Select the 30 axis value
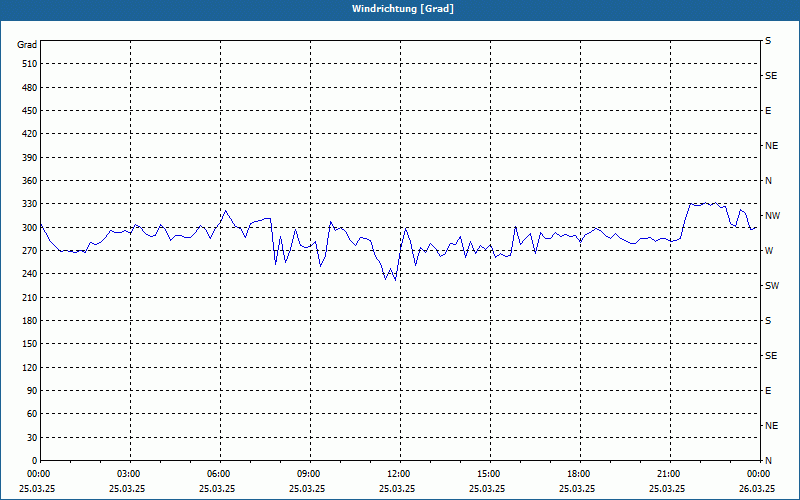The image size is (800, 500). pyautogui.click(x=32, y=438)
